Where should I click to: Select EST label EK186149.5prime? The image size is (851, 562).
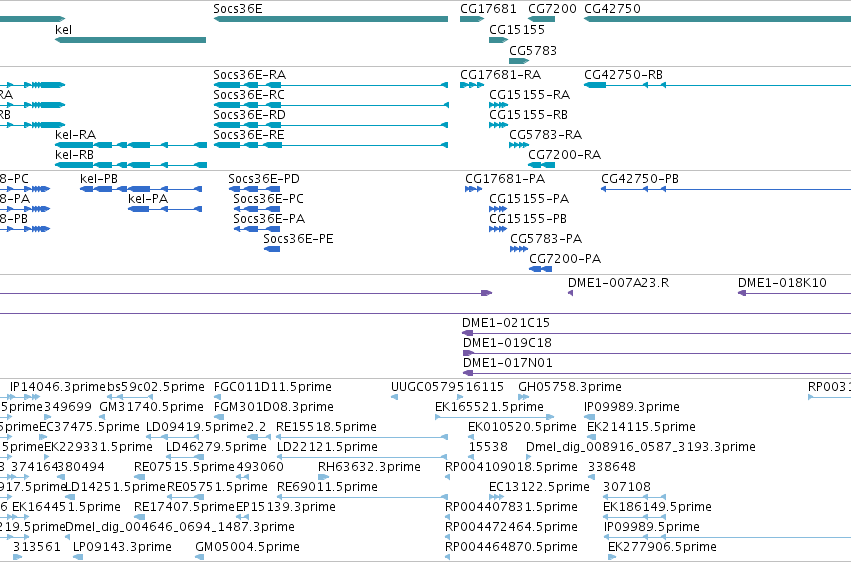pyautogui.click(x=657, y=507)
